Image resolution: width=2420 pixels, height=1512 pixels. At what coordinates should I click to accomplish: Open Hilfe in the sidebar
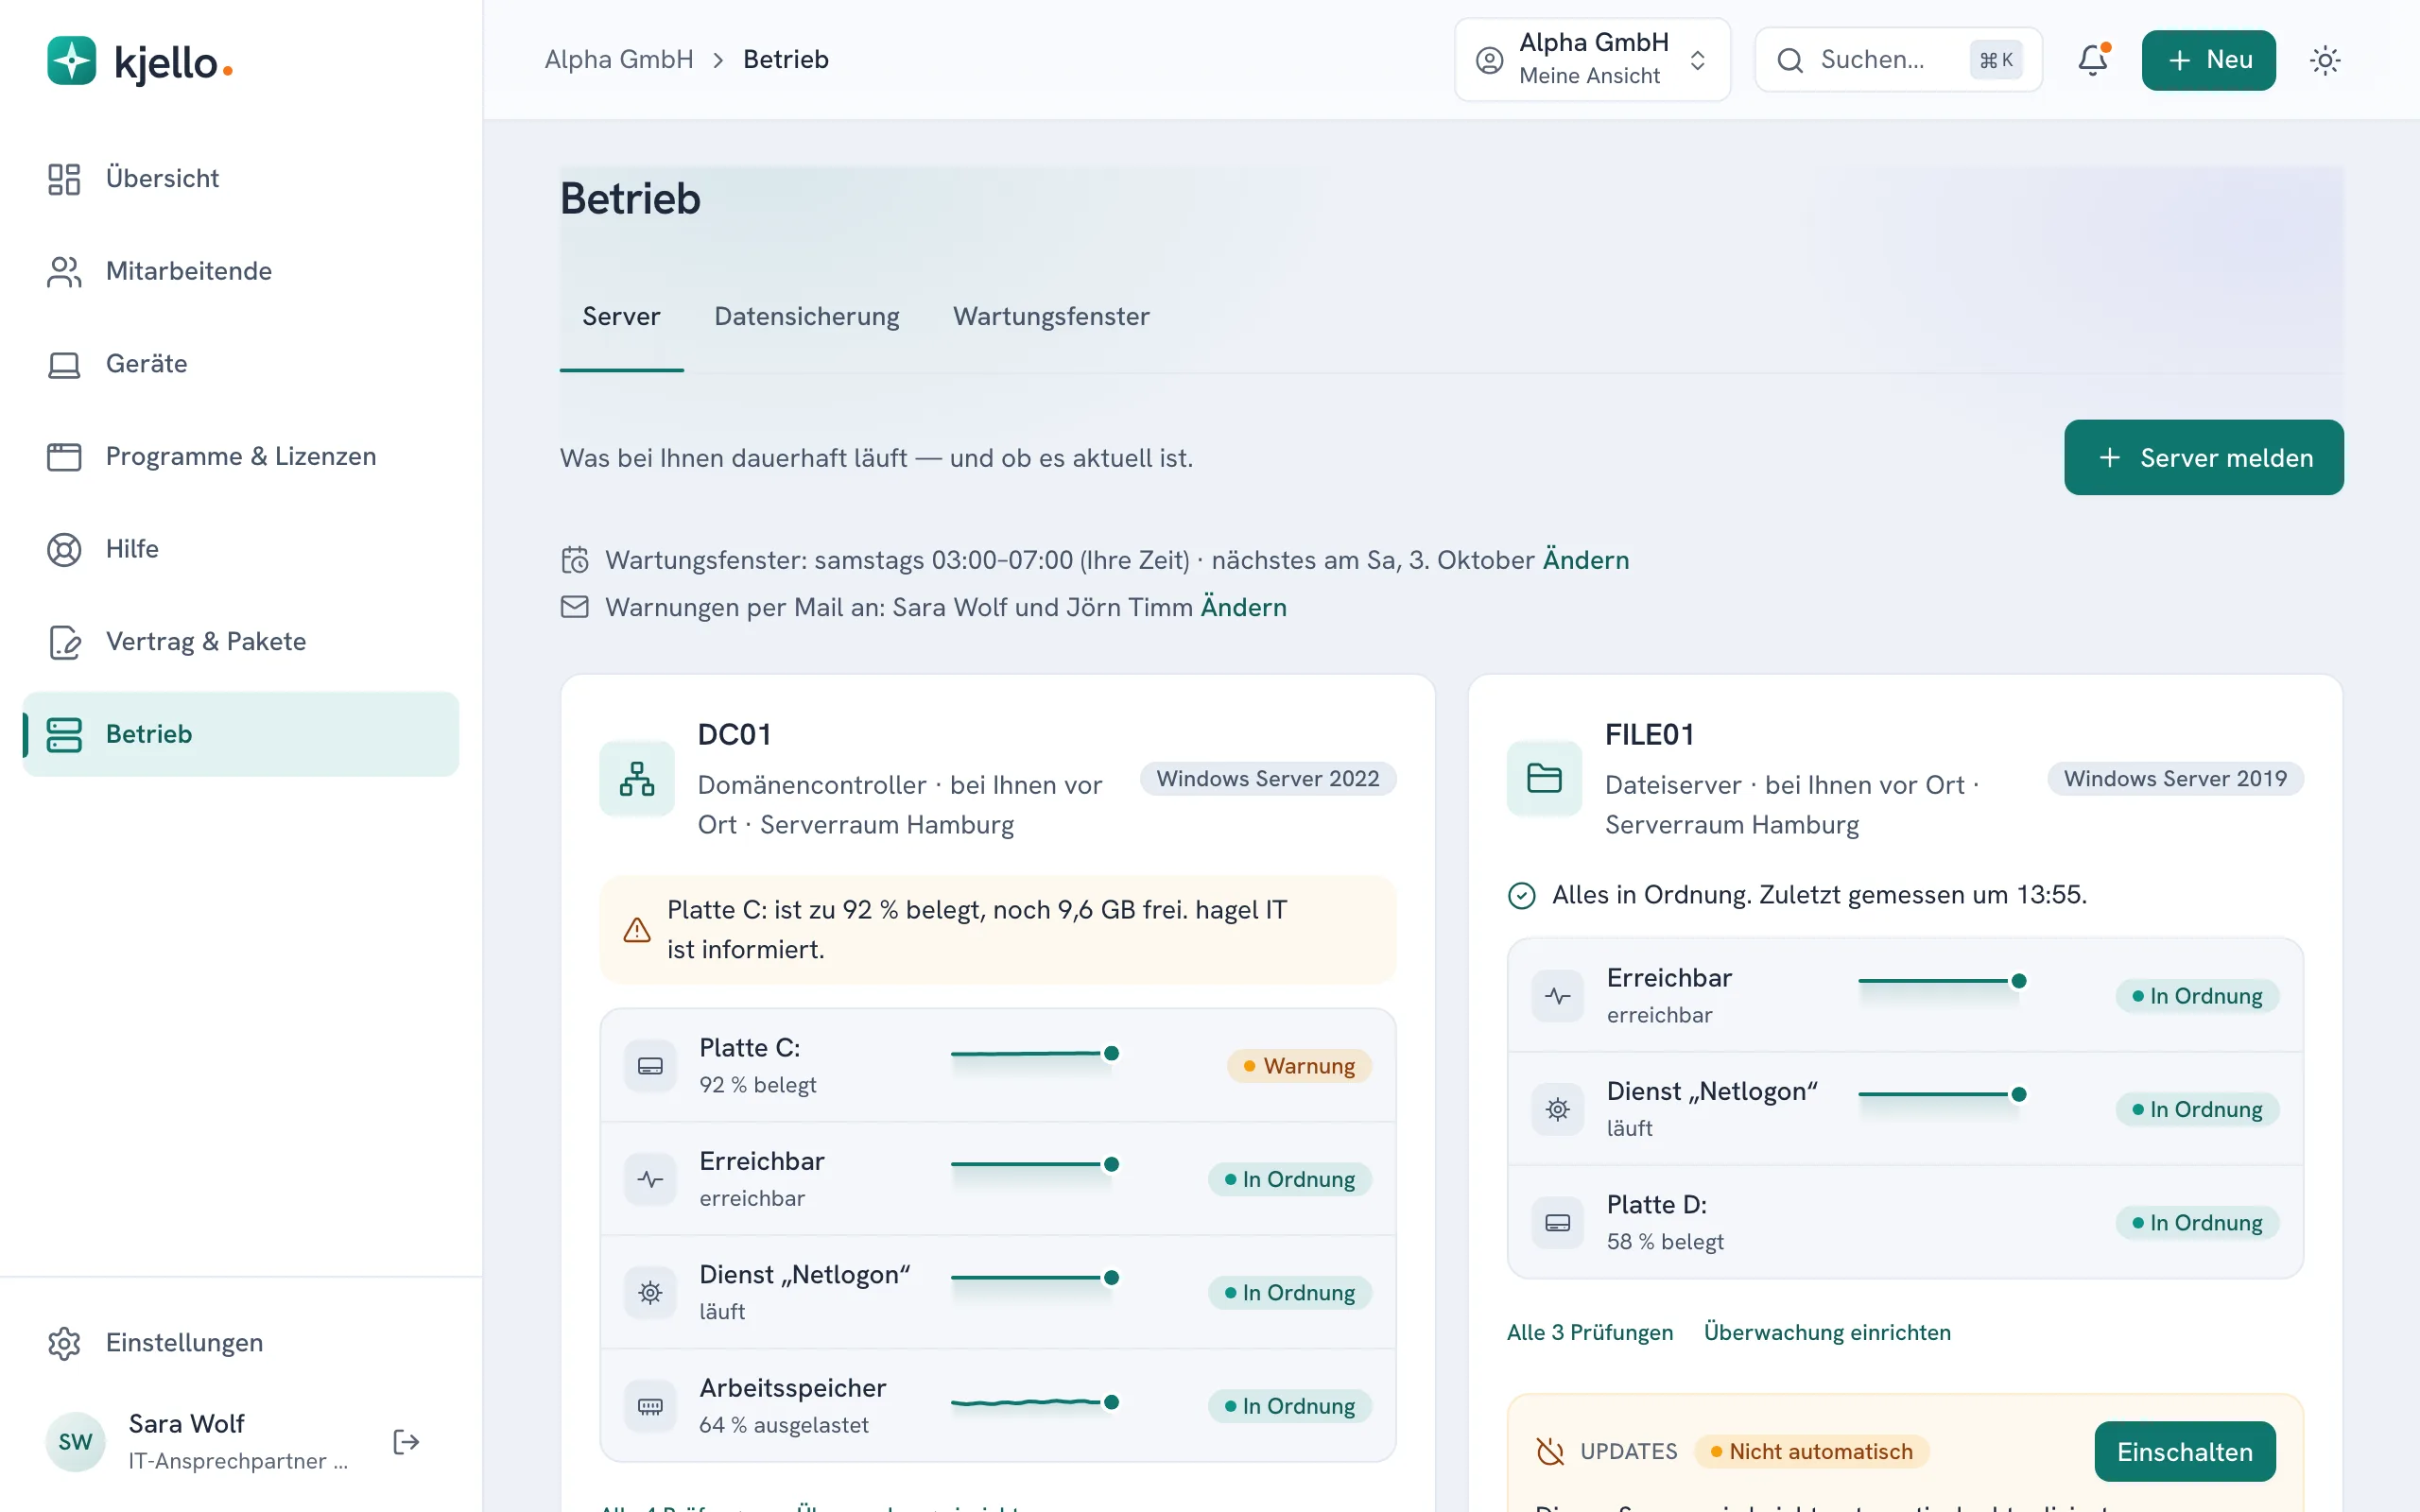[x=240, y=549]
